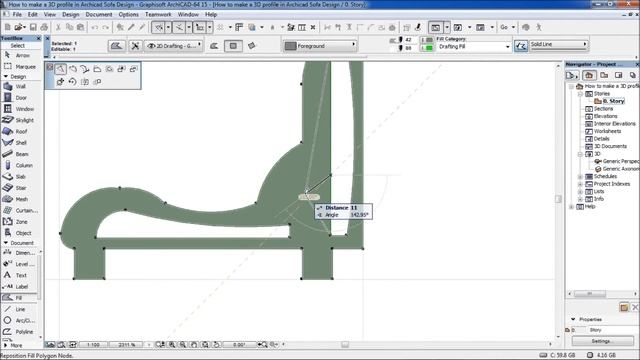
Task: Select the Marquee tool
Action: coord(20,66)
